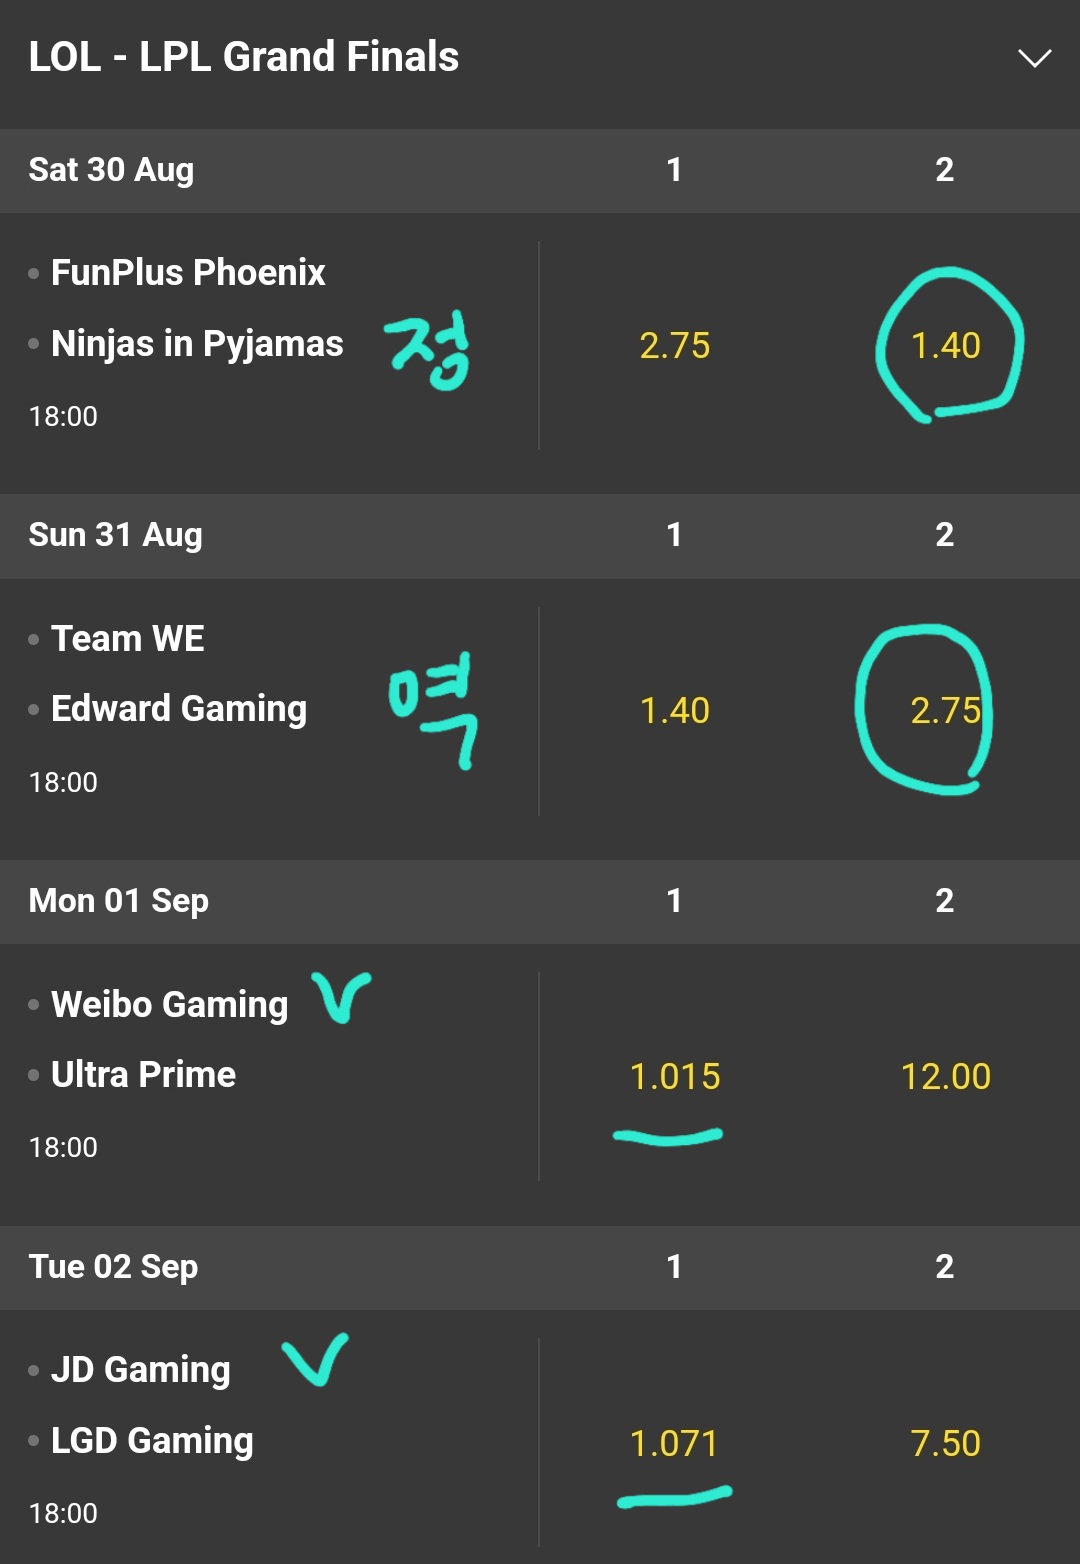Pick Ultra Prime at 12.00 odds
This screenshot has height=1564, width=1080.
click(x=946, y=1077)
